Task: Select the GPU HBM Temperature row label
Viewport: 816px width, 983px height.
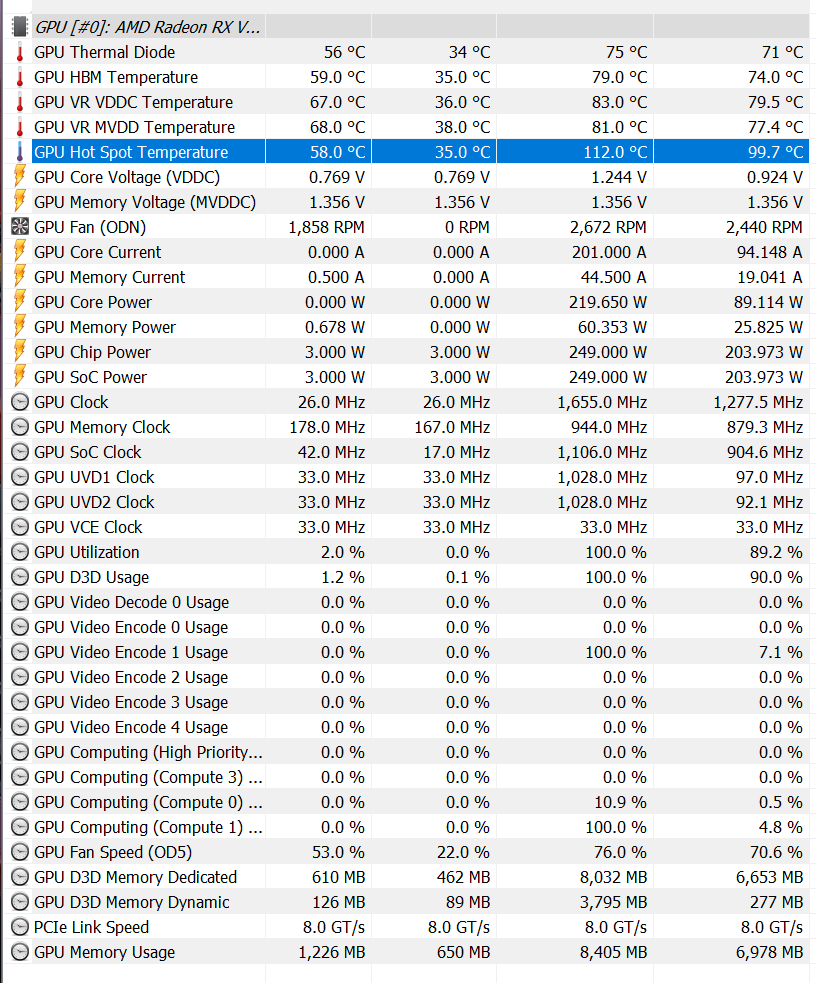Action: (x=116, y=77)
